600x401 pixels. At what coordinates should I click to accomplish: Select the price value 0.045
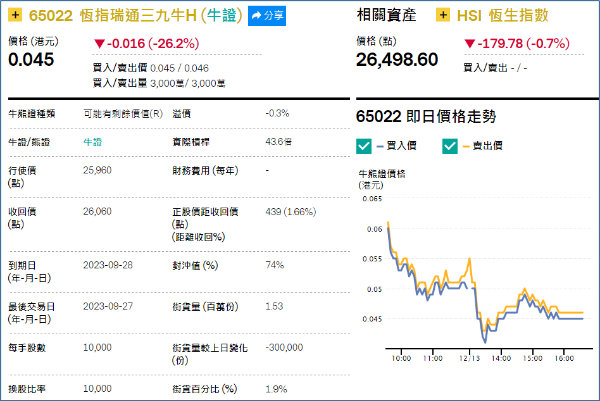[x=31, y=59]
